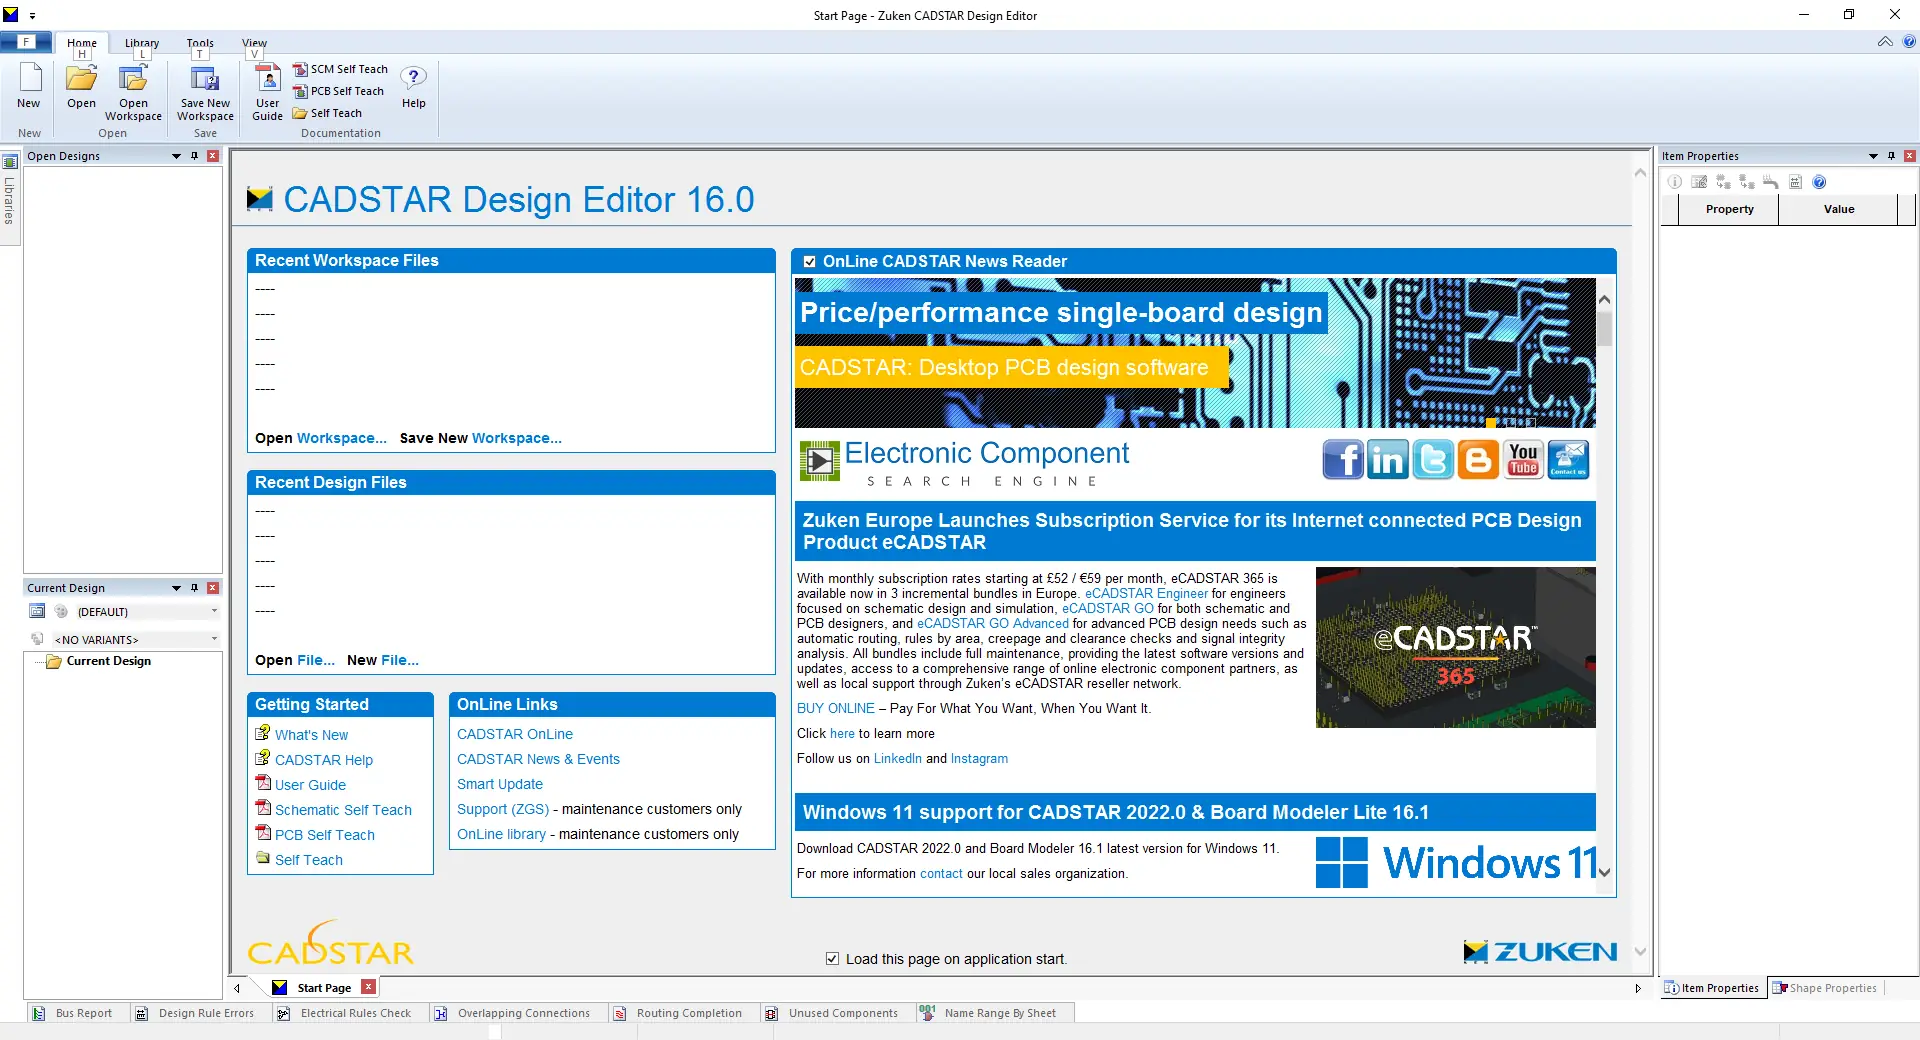
Task: Collapse the ribbon with the chevron
Action: click(x=1885, y=42)
